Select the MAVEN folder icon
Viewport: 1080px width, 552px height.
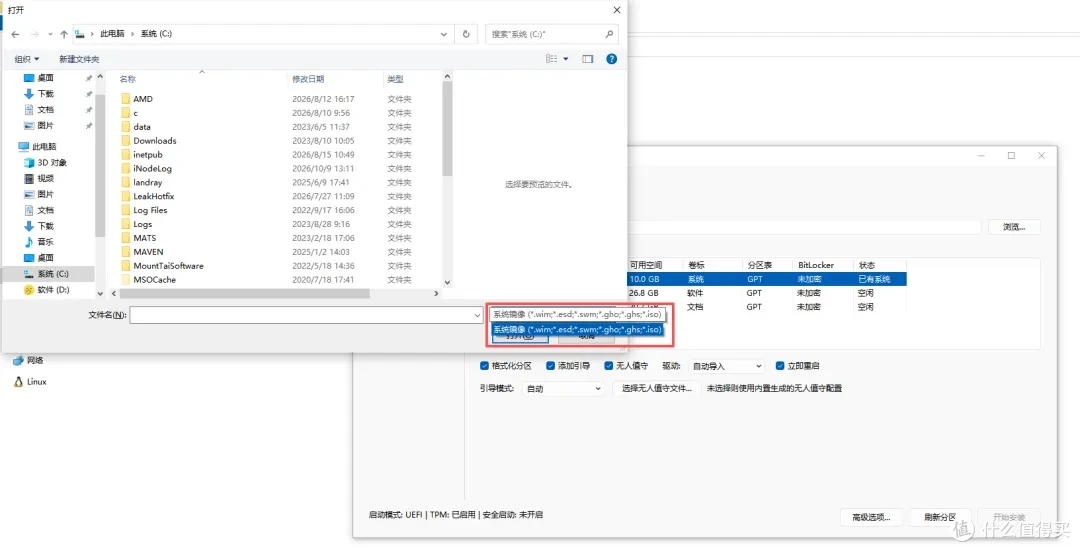pos(125,252)
